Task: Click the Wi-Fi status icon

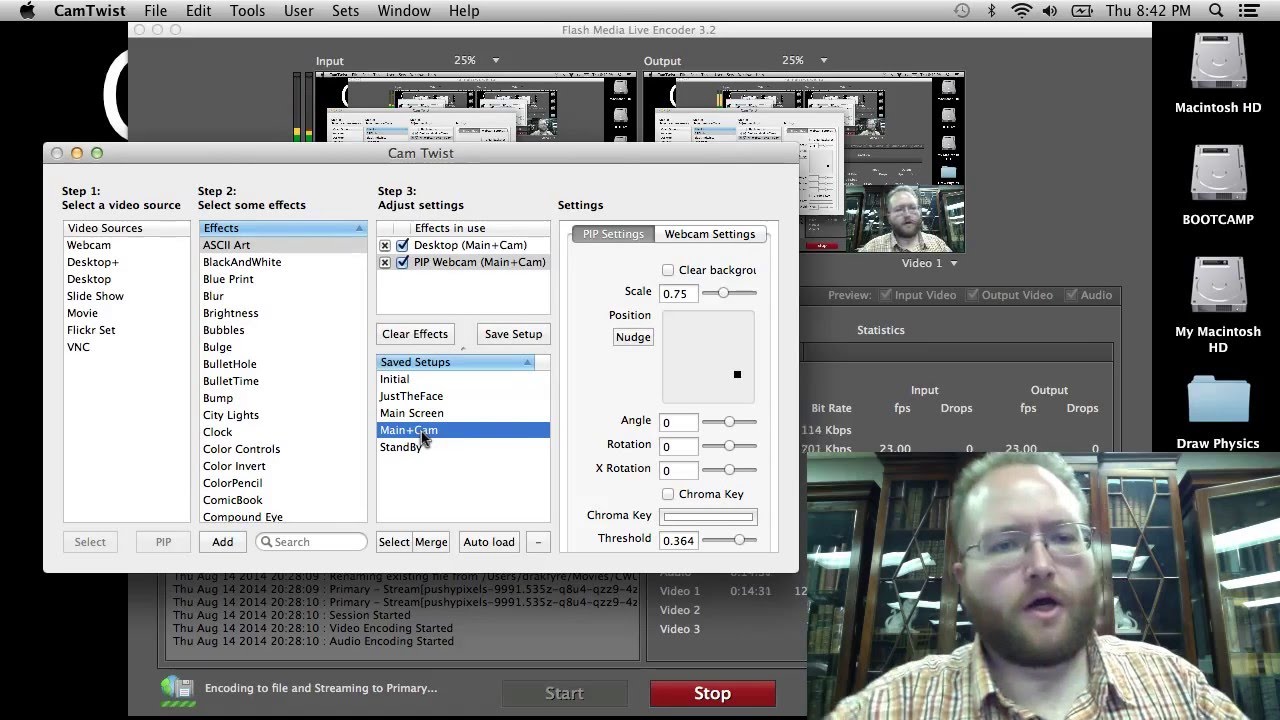Action: [1021, 11]
